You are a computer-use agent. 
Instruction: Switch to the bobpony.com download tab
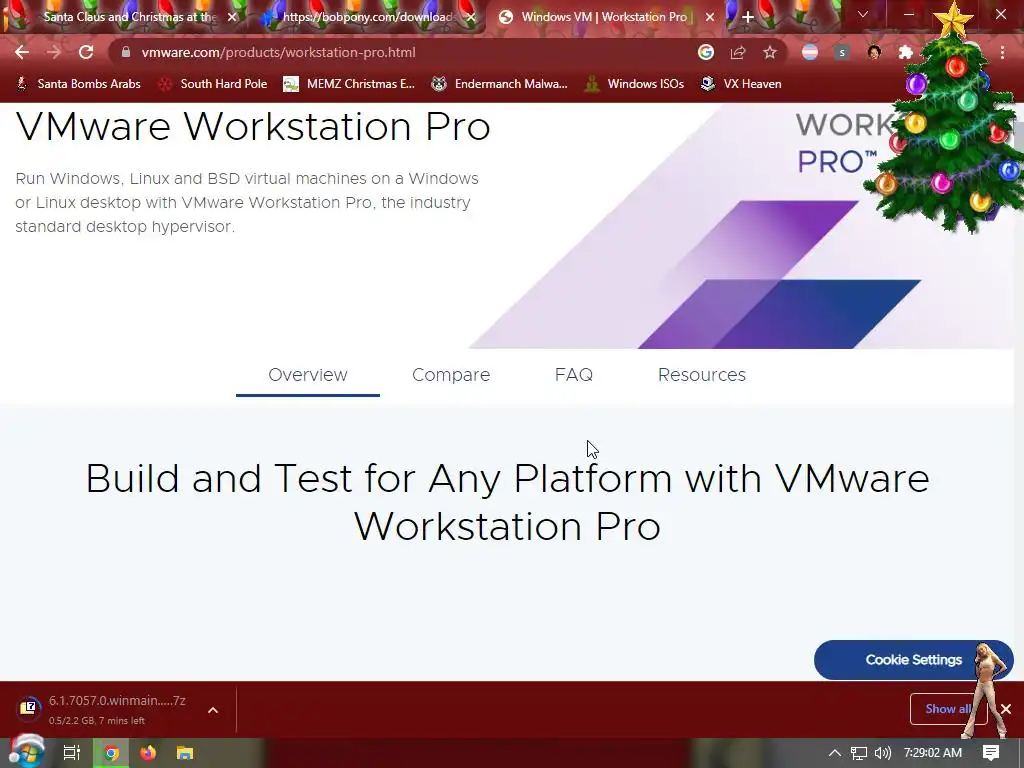coord(366,17)
